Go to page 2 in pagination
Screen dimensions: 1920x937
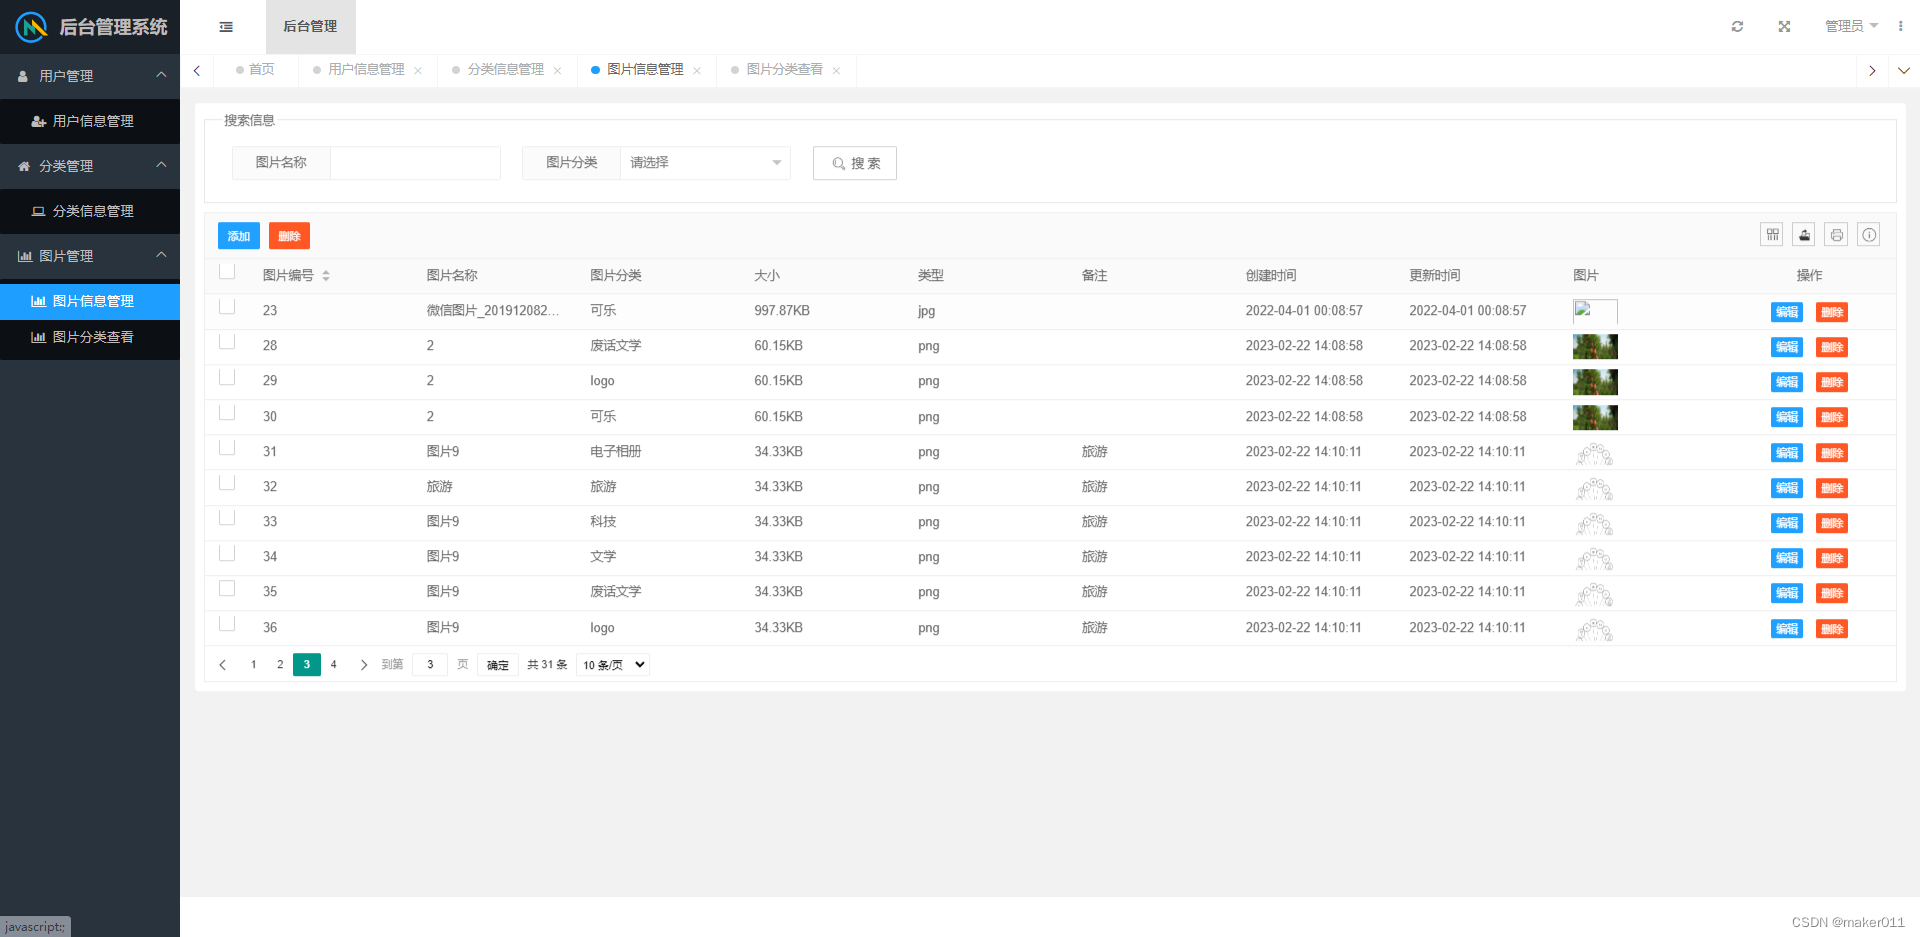coord(280,665)
